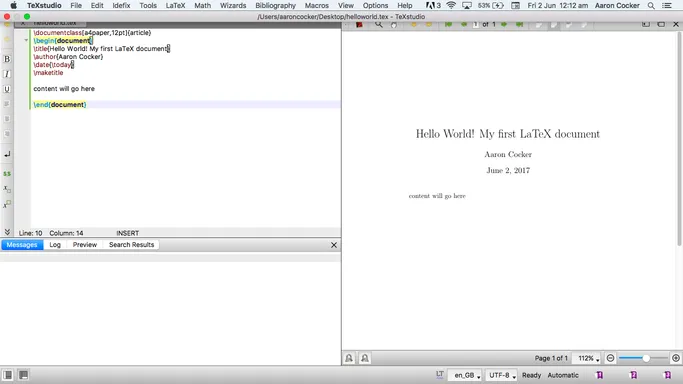The image size is (683, 384).
Task: Click bookmark 3 icon in status bar
Action: coord(667,375)
